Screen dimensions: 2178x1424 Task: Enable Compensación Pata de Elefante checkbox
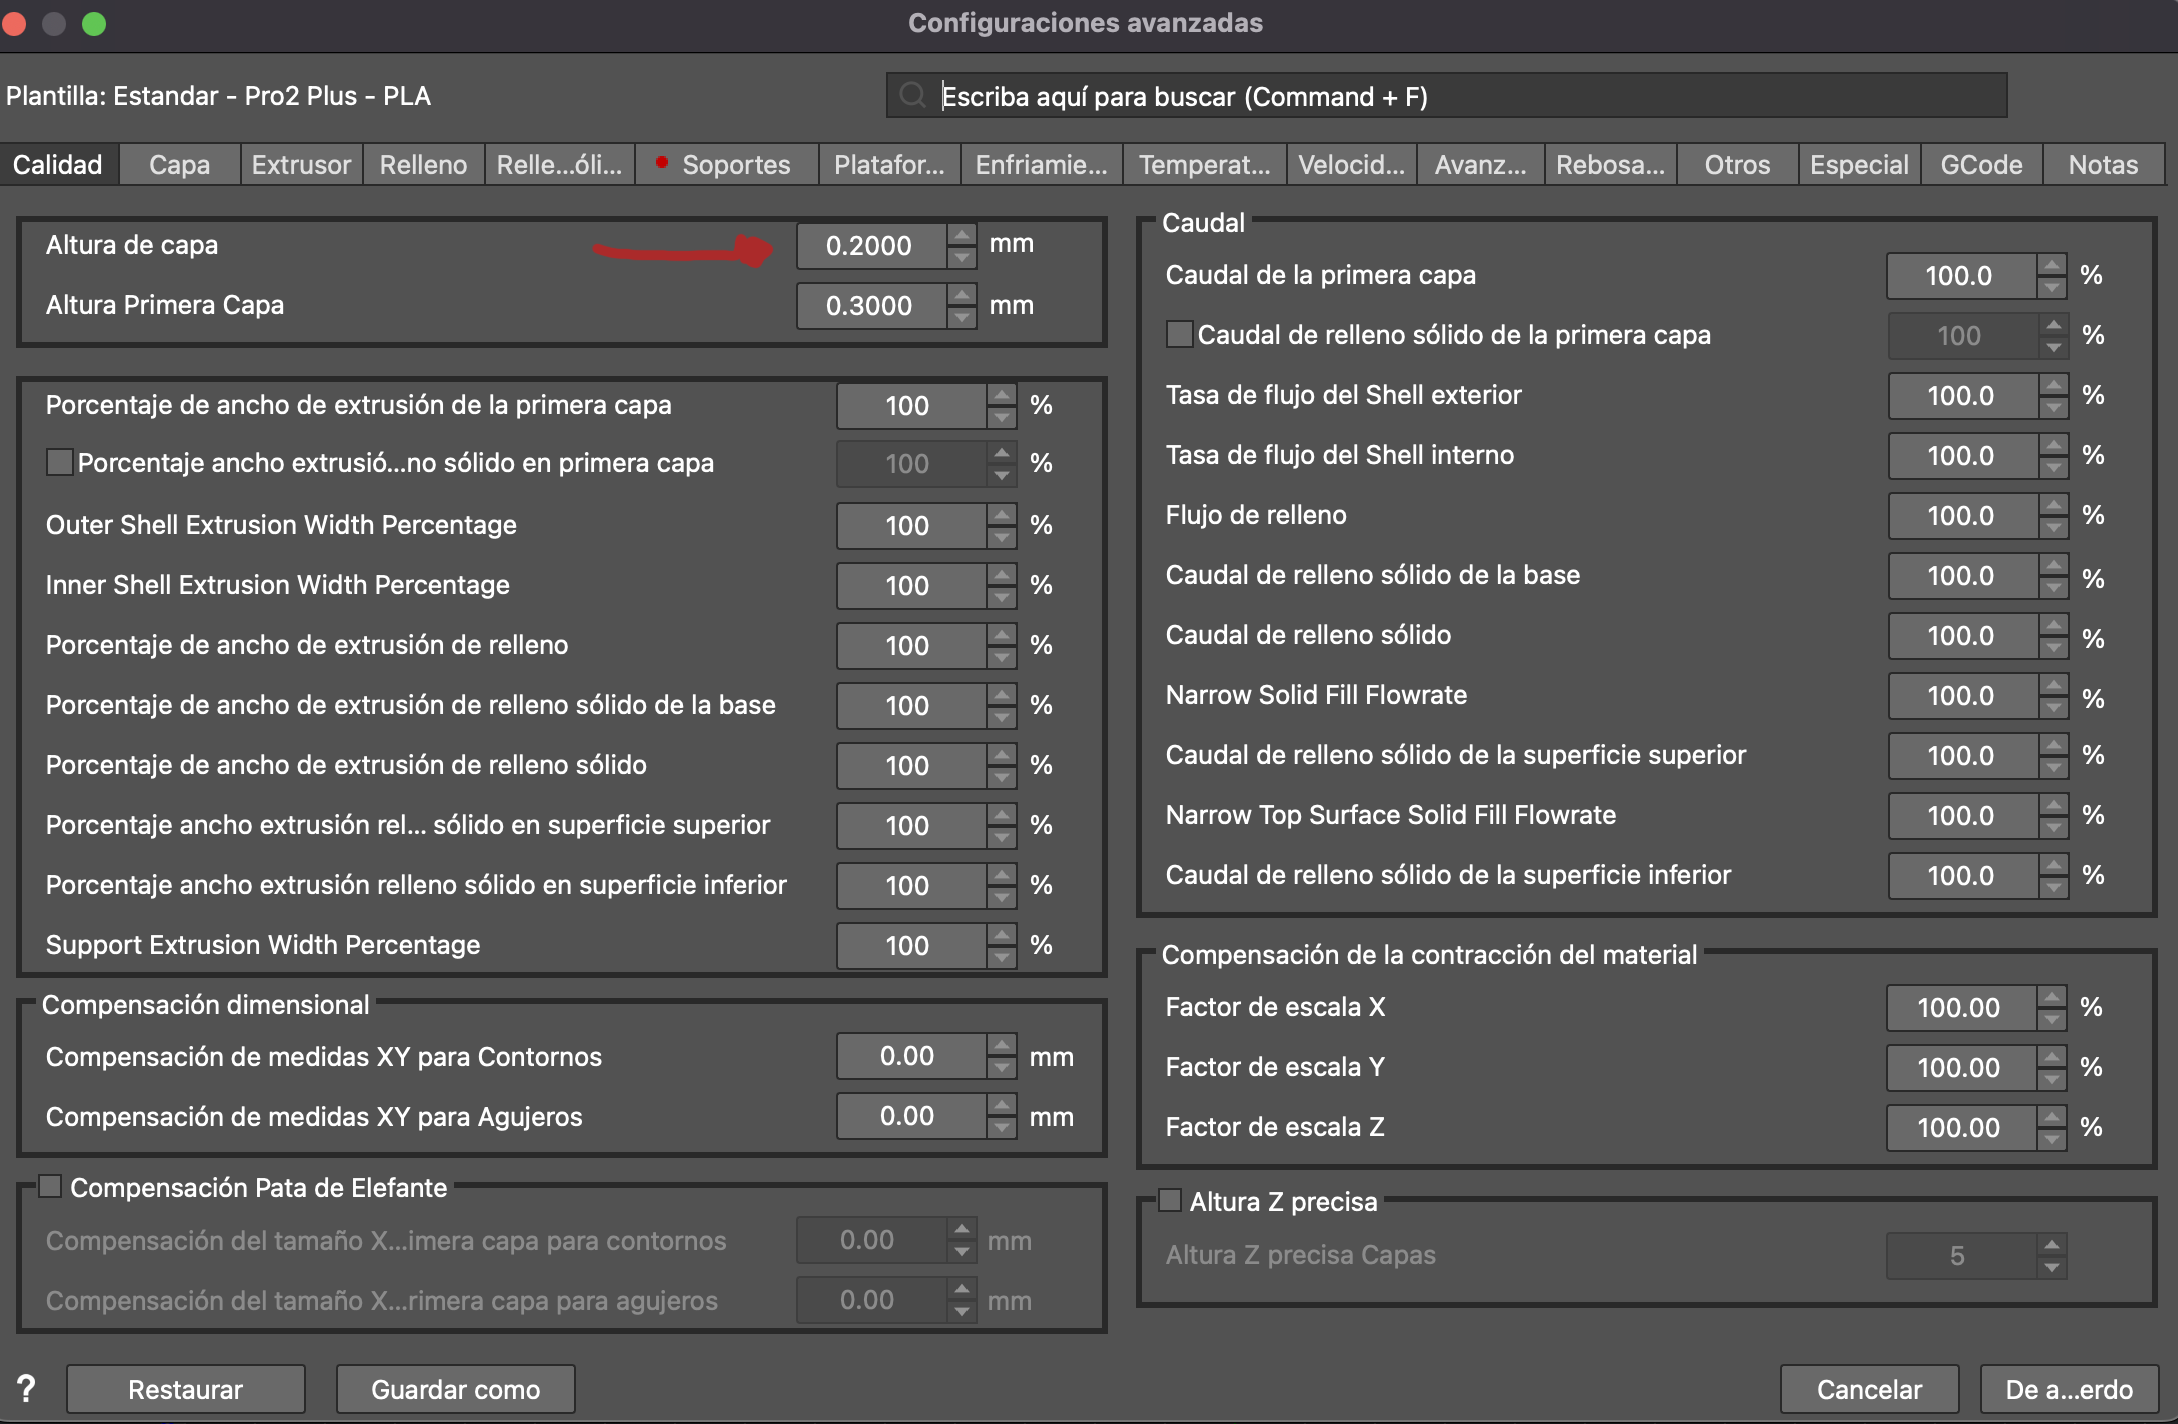pos(51,1187)
